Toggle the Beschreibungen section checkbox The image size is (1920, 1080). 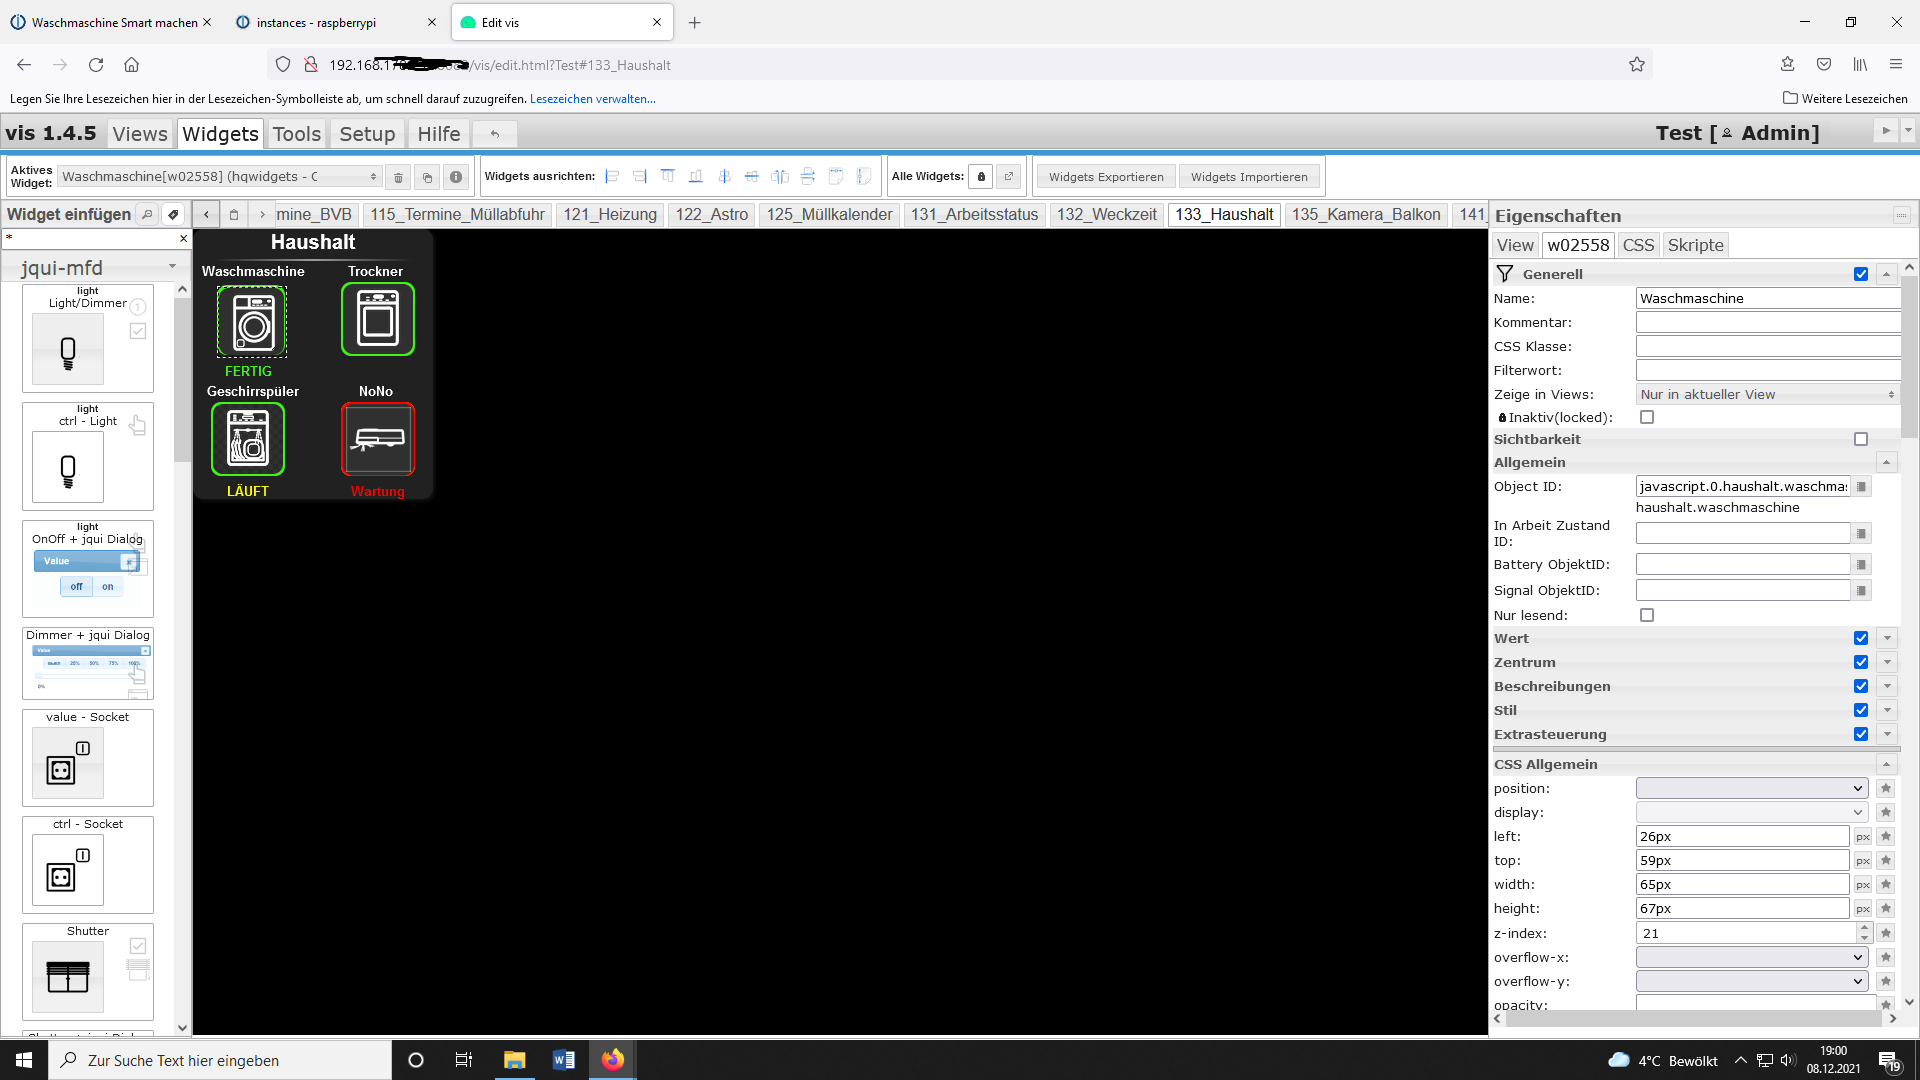(x=1861, y=686)
